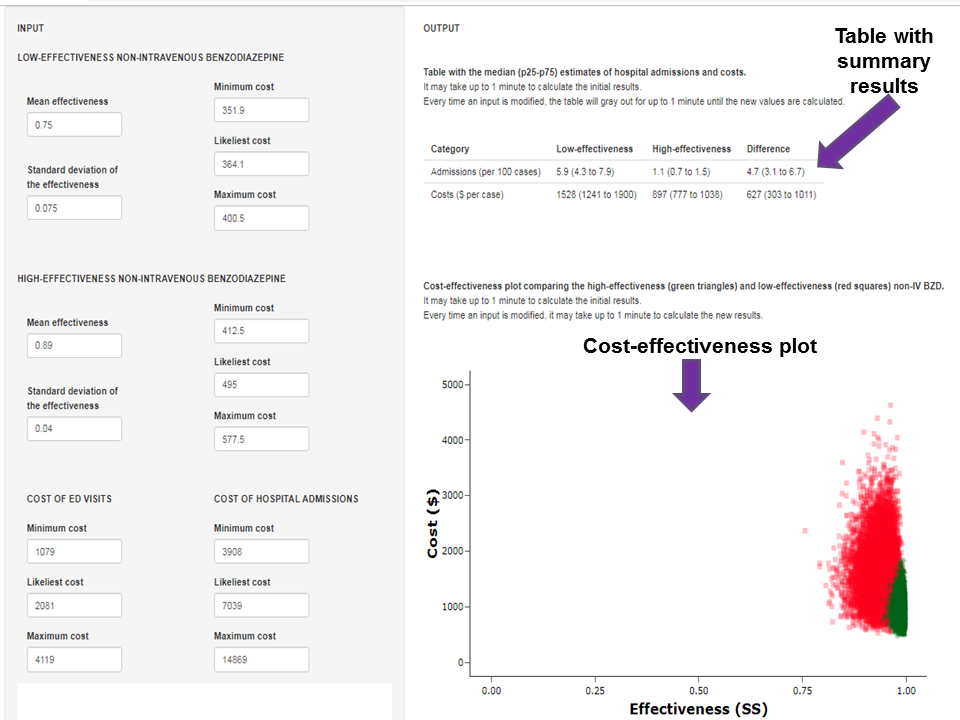Click the Minimum cost field showing 351.9

coord(261,110)
